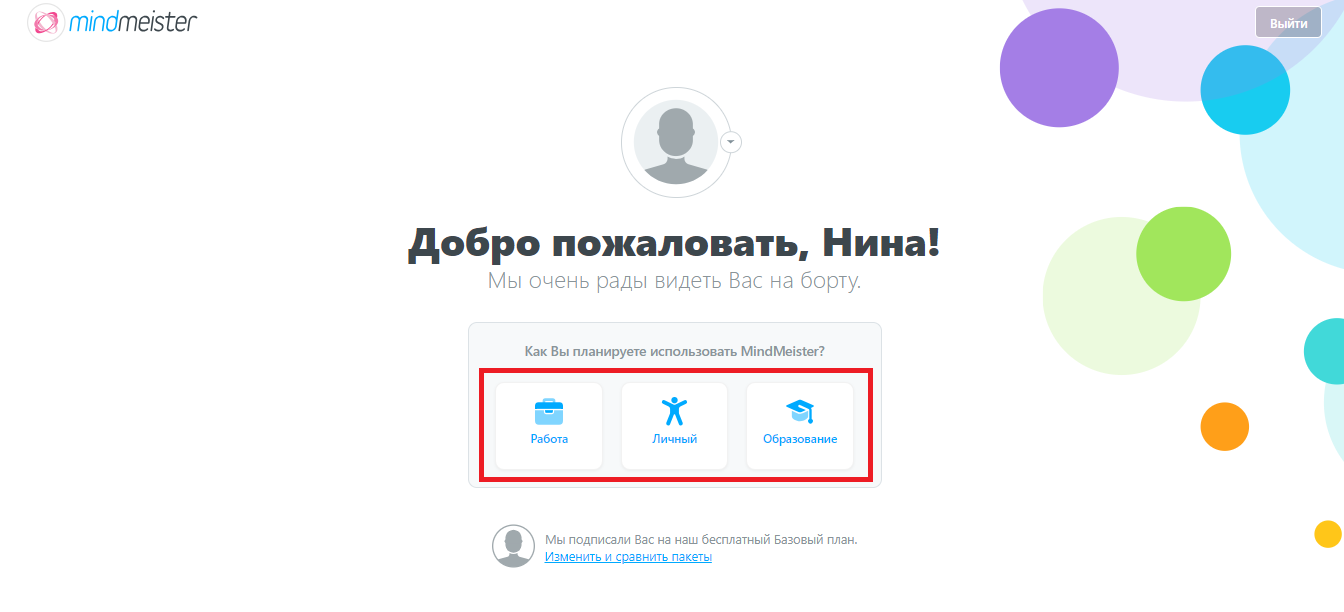
Task: Click the small yellow circle
Action: coord(1327,534)
